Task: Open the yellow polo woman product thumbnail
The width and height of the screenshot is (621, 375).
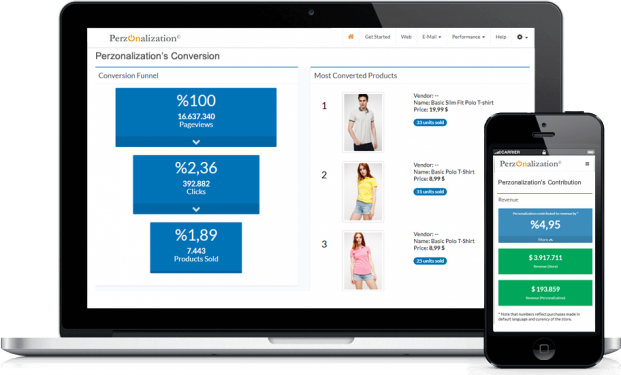Action: [x=363, y=191]
